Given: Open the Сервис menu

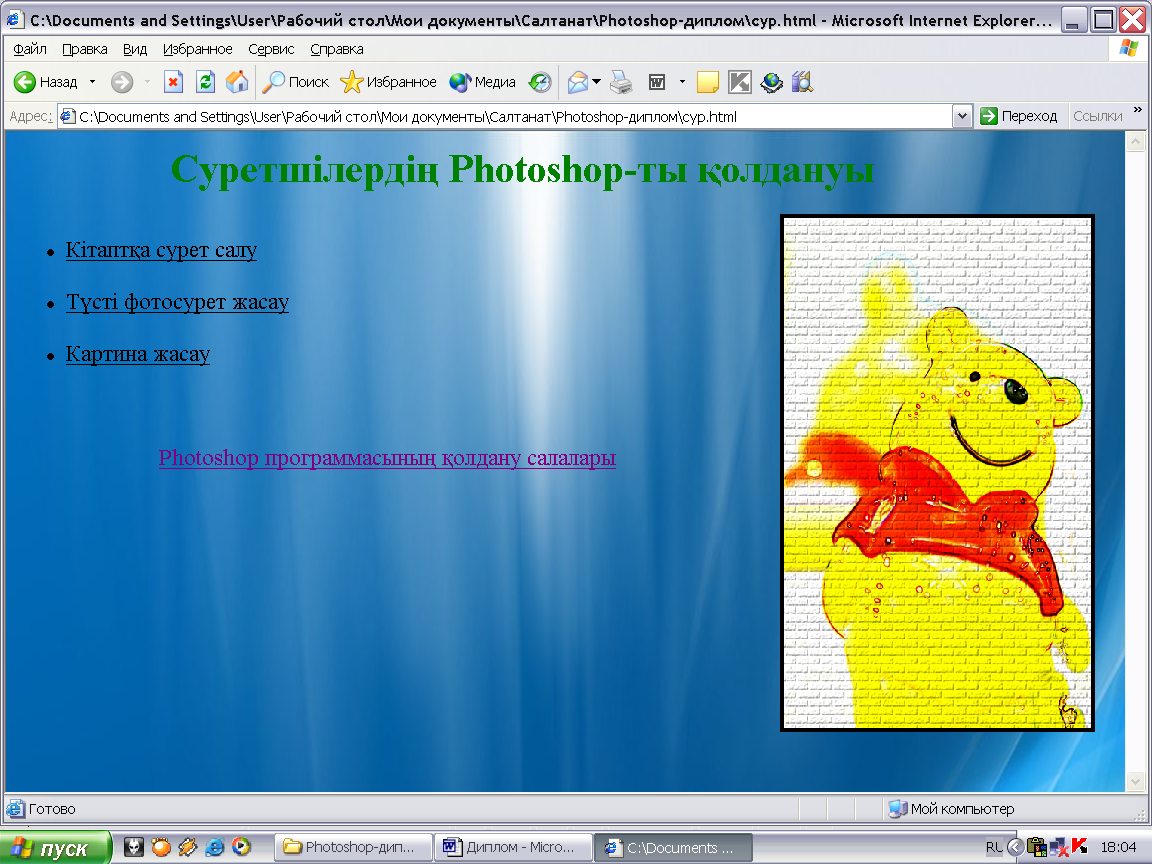Looking at the screenshot, I should pyautogui.click(x=271, y=49).
